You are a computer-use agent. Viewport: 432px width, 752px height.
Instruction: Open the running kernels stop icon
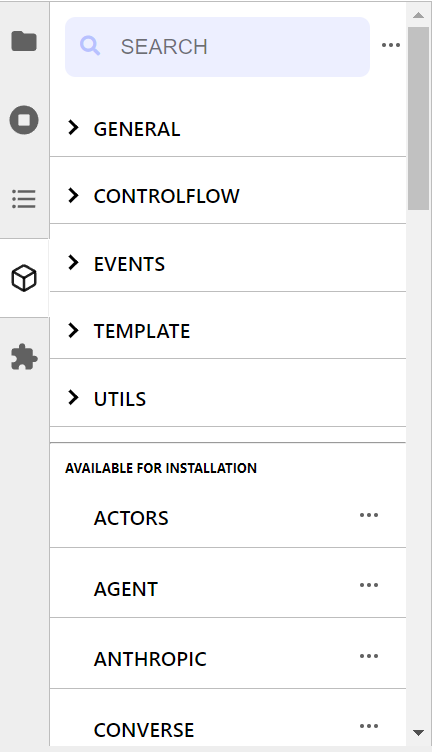point(24,119)
